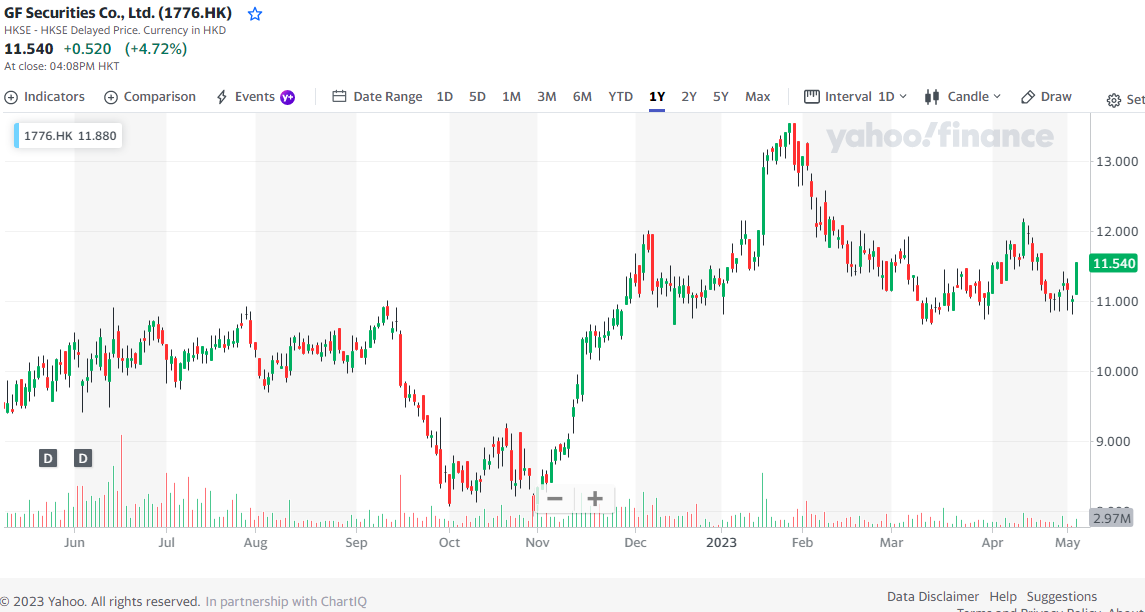This screenshot has width=1145, height=612.
Task: Select the 3M range
Action: [x=547, y=96]
